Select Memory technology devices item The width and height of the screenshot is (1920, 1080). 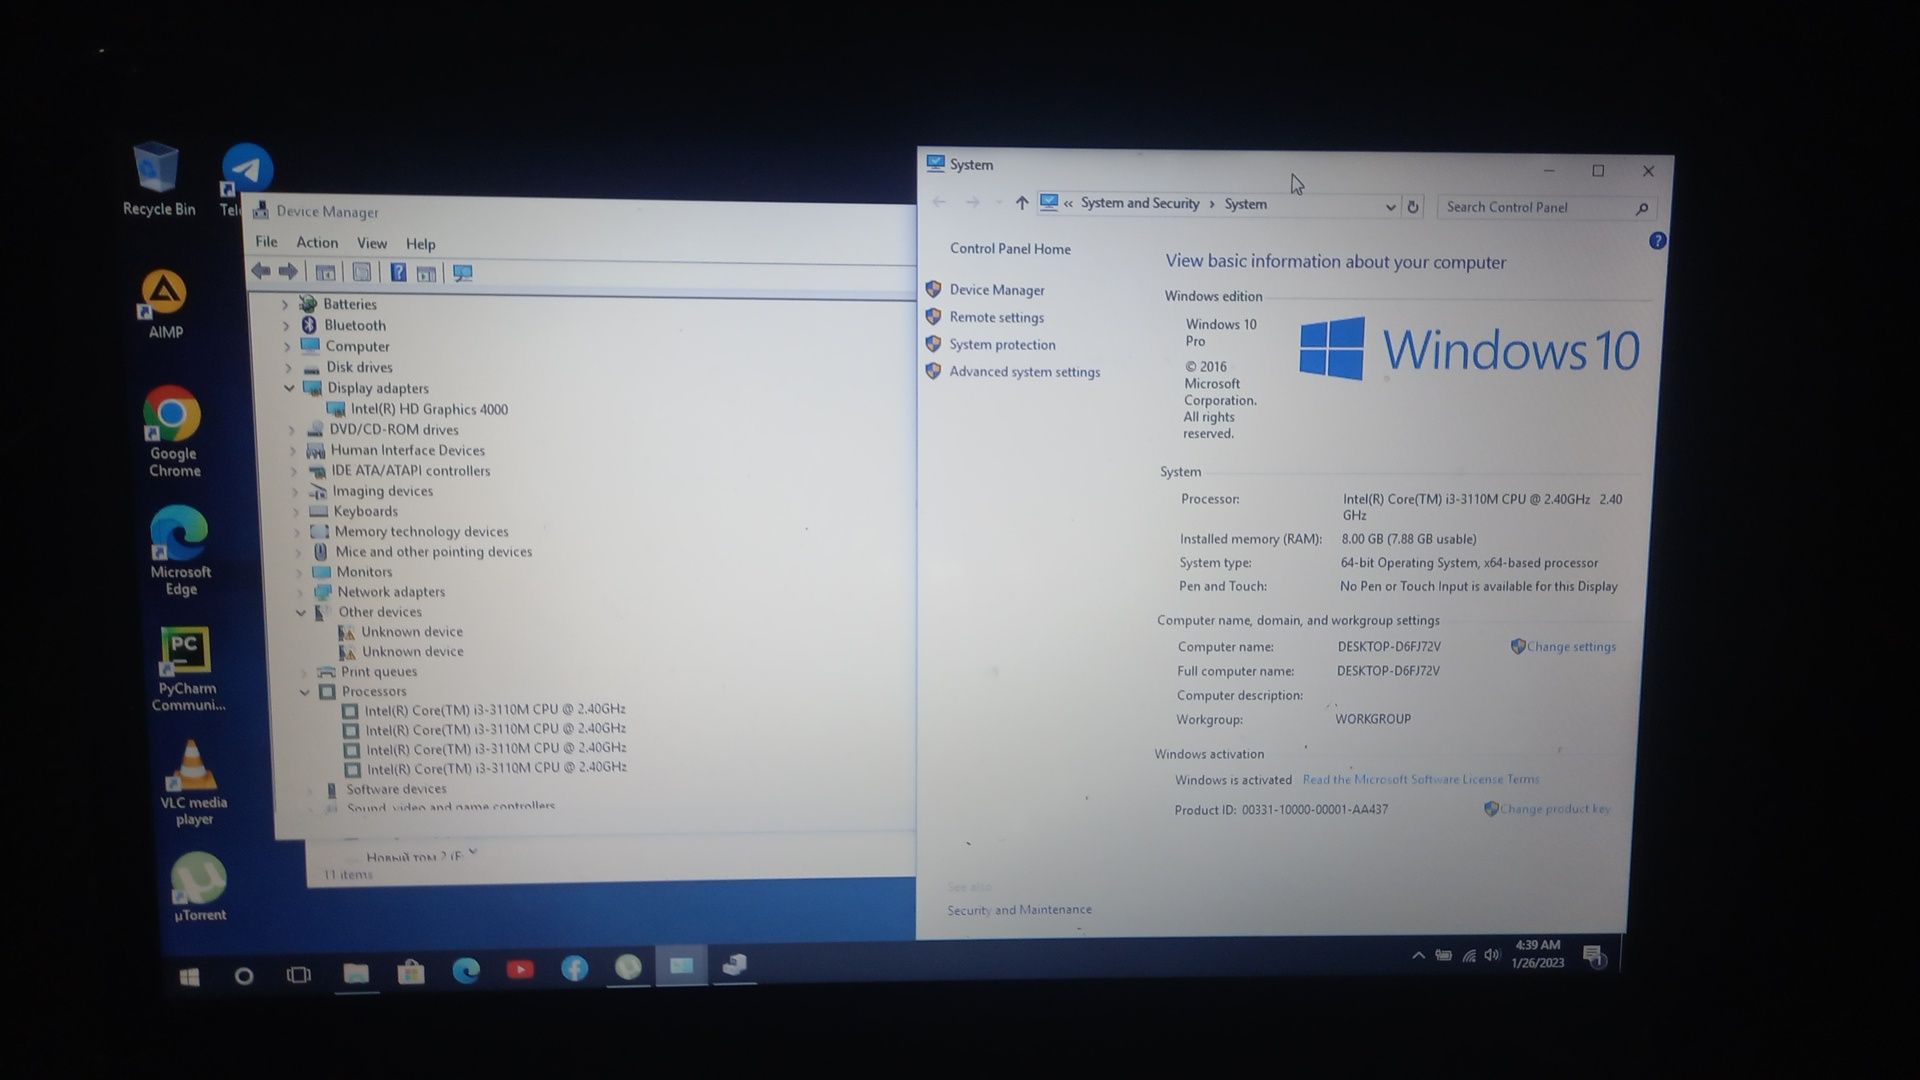click(x=421, y=532)
